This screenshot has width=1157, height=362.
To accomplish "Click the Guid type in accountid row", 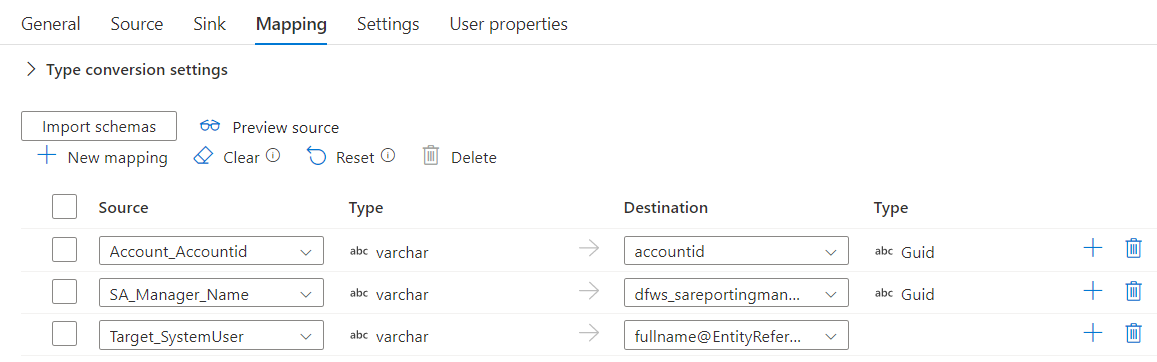I will 918,252.
